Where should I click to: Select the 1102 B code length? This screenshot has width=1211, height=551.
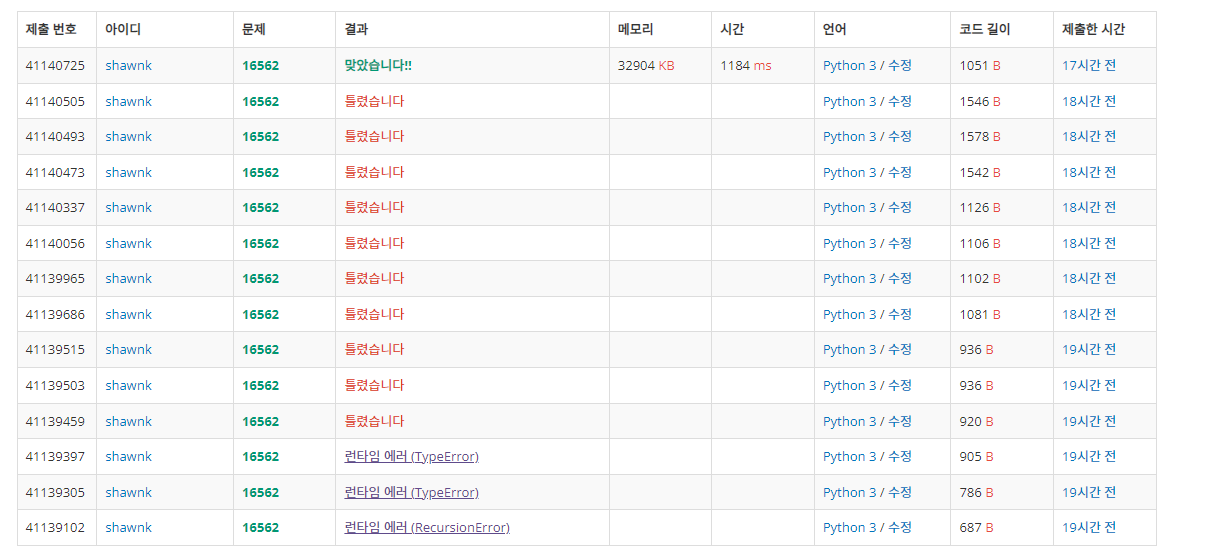pyautogui.click(x=980, y=278)
